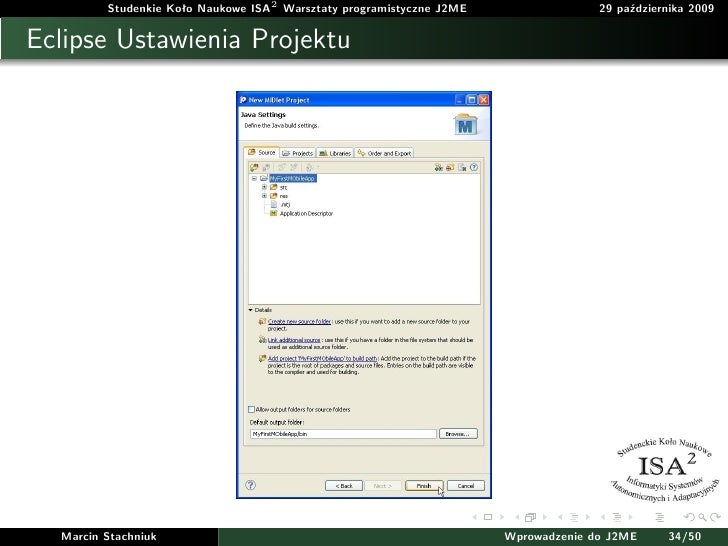The width and height of the screenshot is (728, 546).
Task: Click the '34/50' slide counter
Action: pyautogui.click(x=685, y=537)
